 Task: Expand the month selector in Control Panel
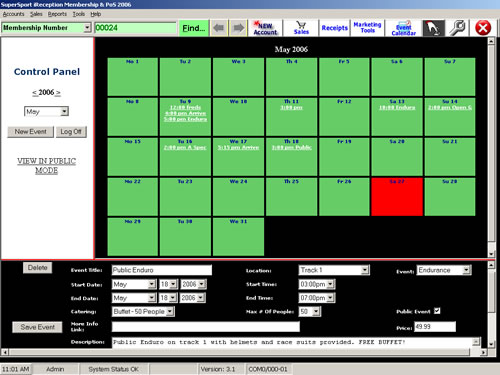click(64, 111)
